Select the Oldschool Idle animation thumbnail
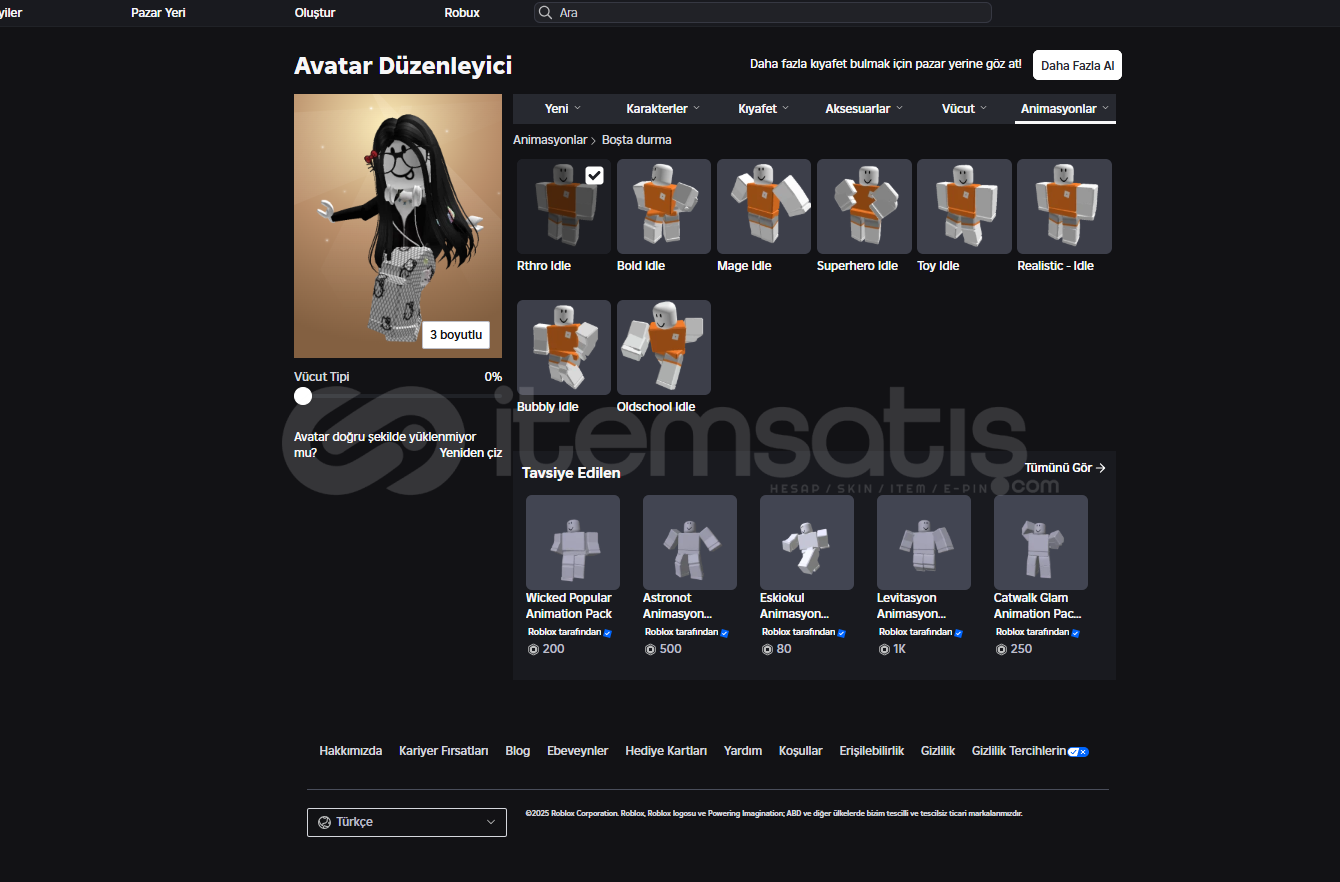This screenshot has height=882, width=1340. 664,347
